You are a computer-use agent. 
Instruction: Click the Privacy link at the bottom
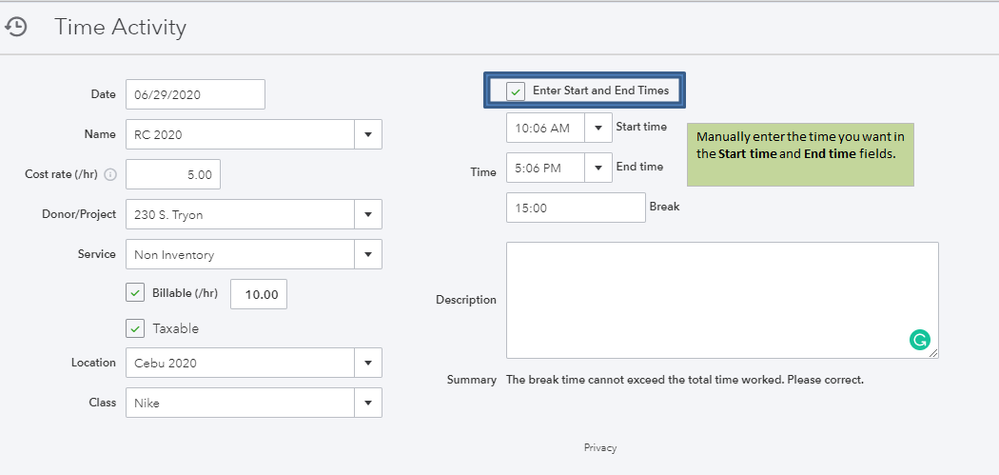tap(600, 448)
